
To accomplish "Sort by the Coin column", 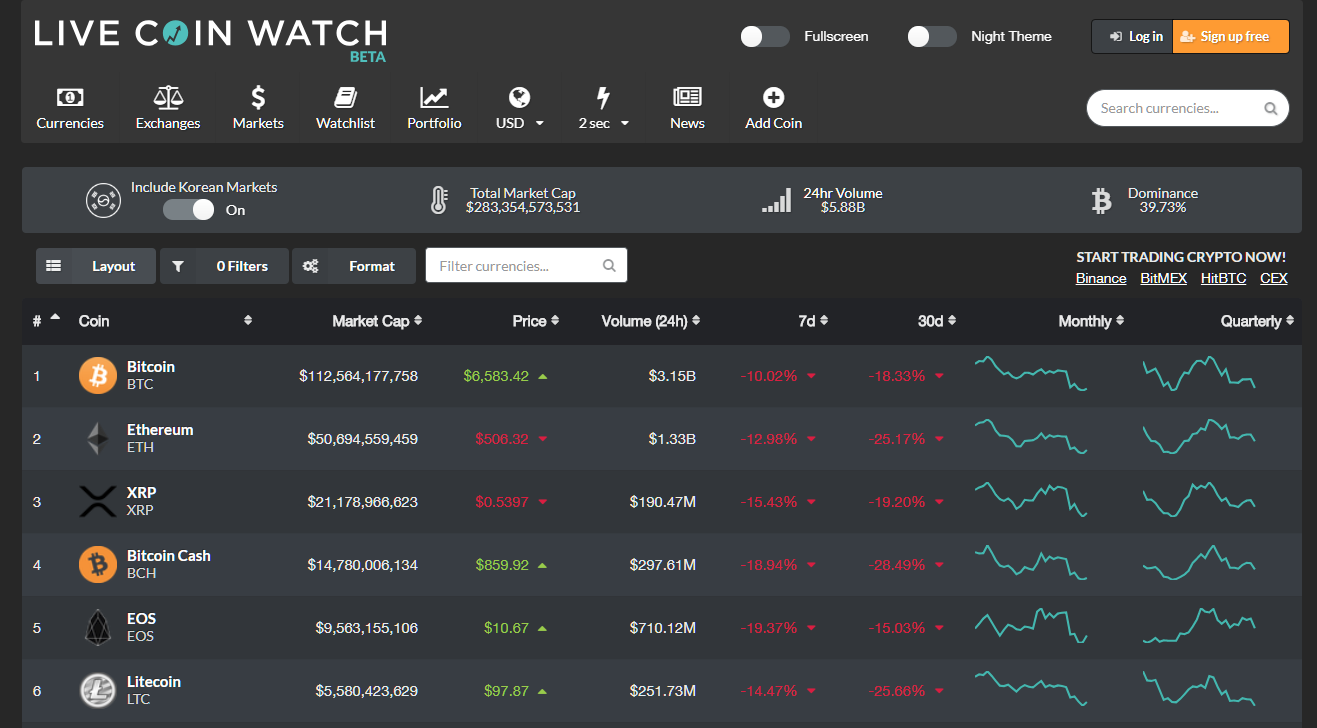I will [x=165, y=321].
